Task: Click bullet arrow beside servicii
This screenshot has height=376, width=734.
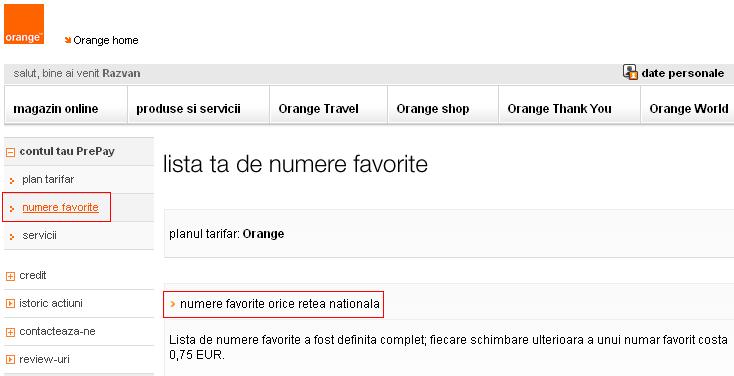Action: point(12,236)
